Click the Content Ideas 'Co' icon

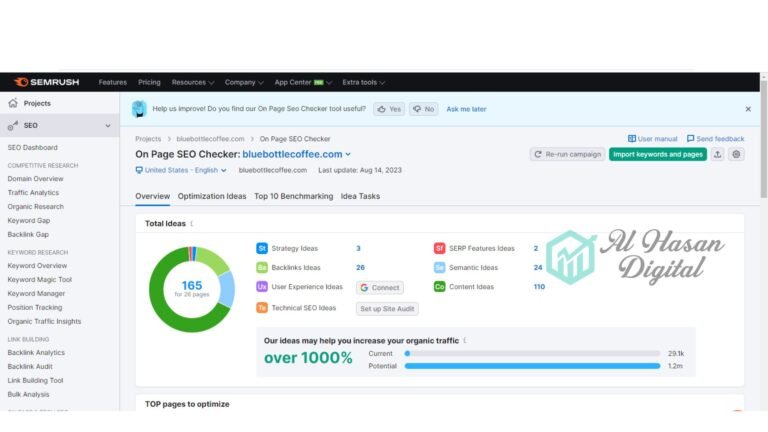[x=439, y=287]
